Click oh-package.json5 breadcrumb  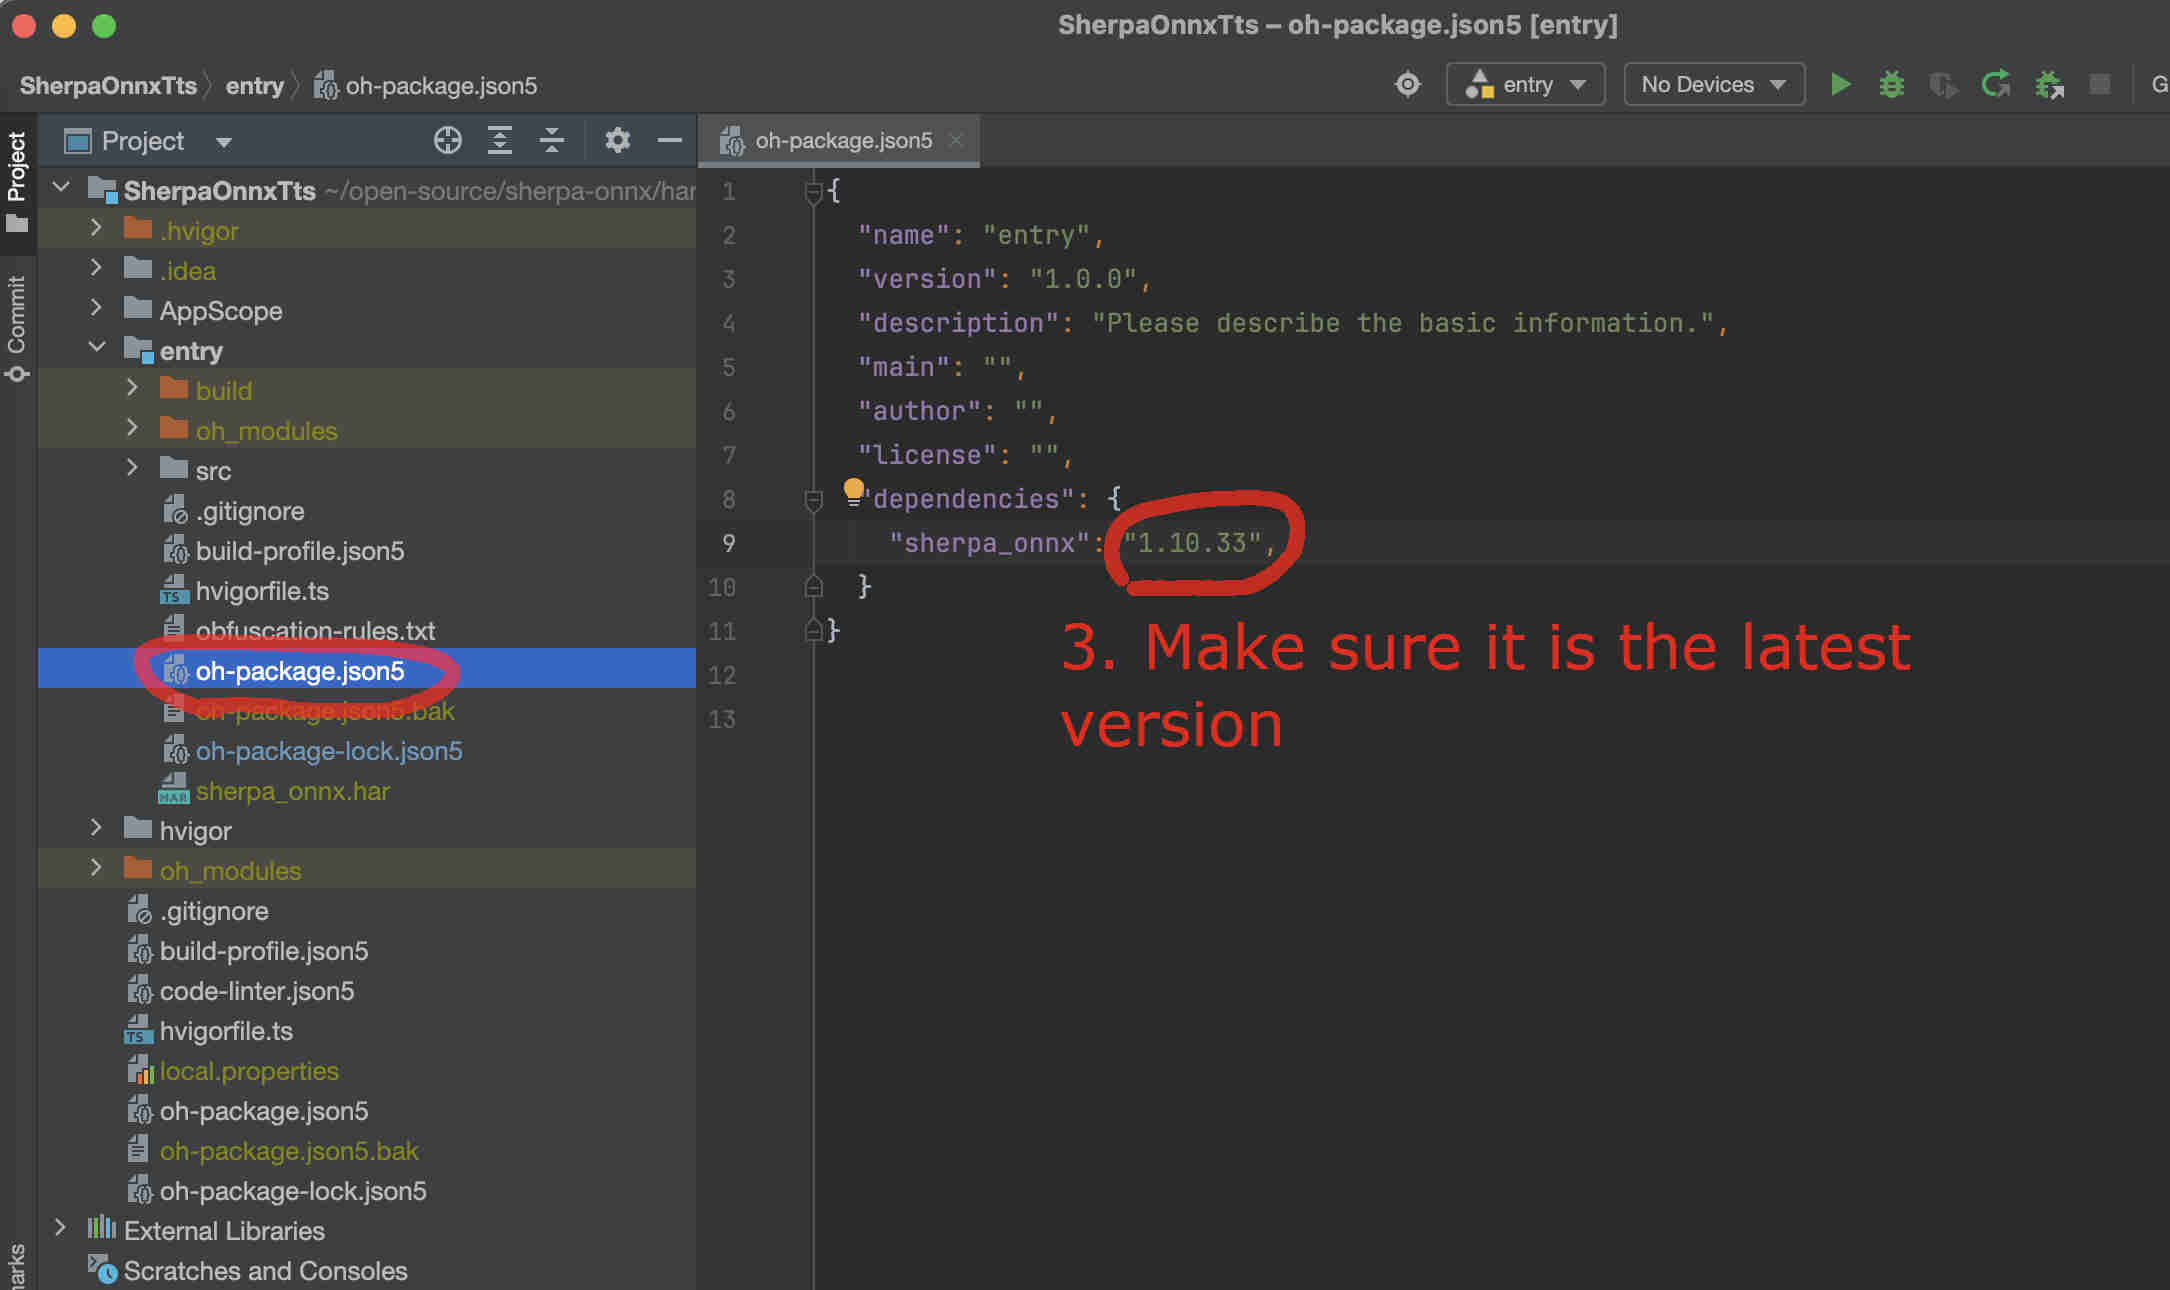441,86
